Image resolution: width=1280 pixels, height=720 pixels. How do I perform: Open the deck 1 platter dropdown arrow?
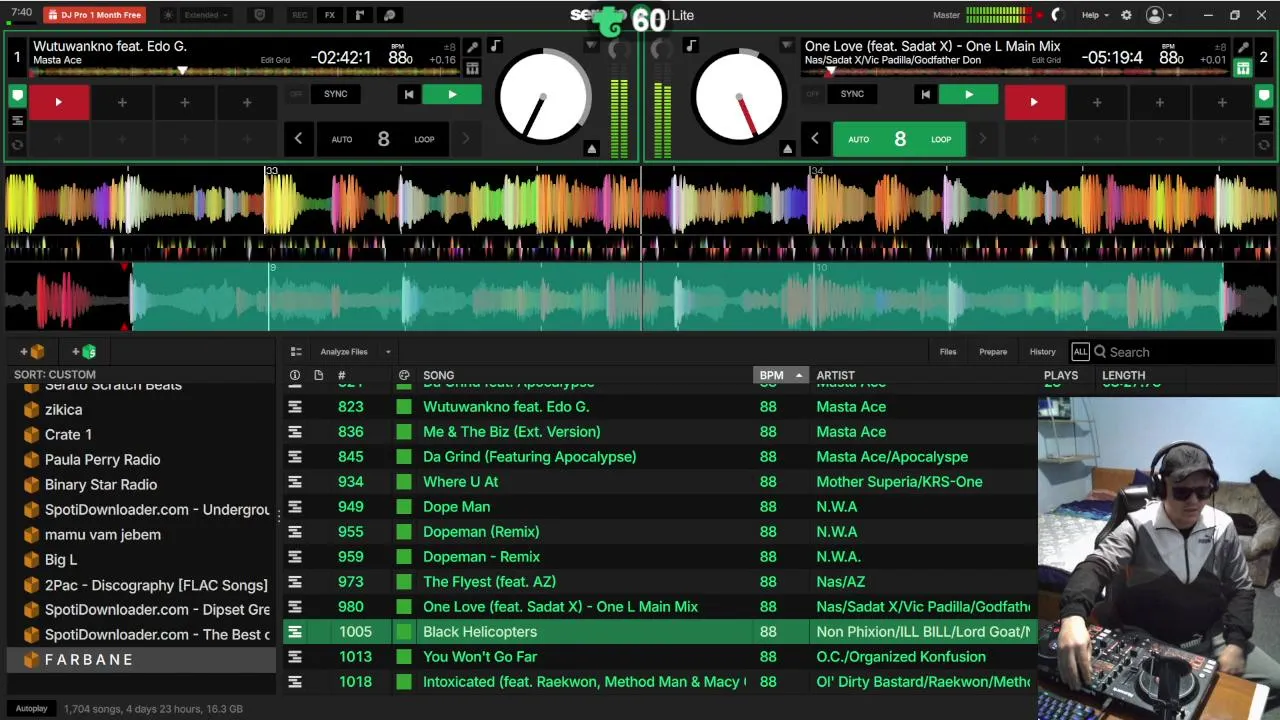coord(591,46)
